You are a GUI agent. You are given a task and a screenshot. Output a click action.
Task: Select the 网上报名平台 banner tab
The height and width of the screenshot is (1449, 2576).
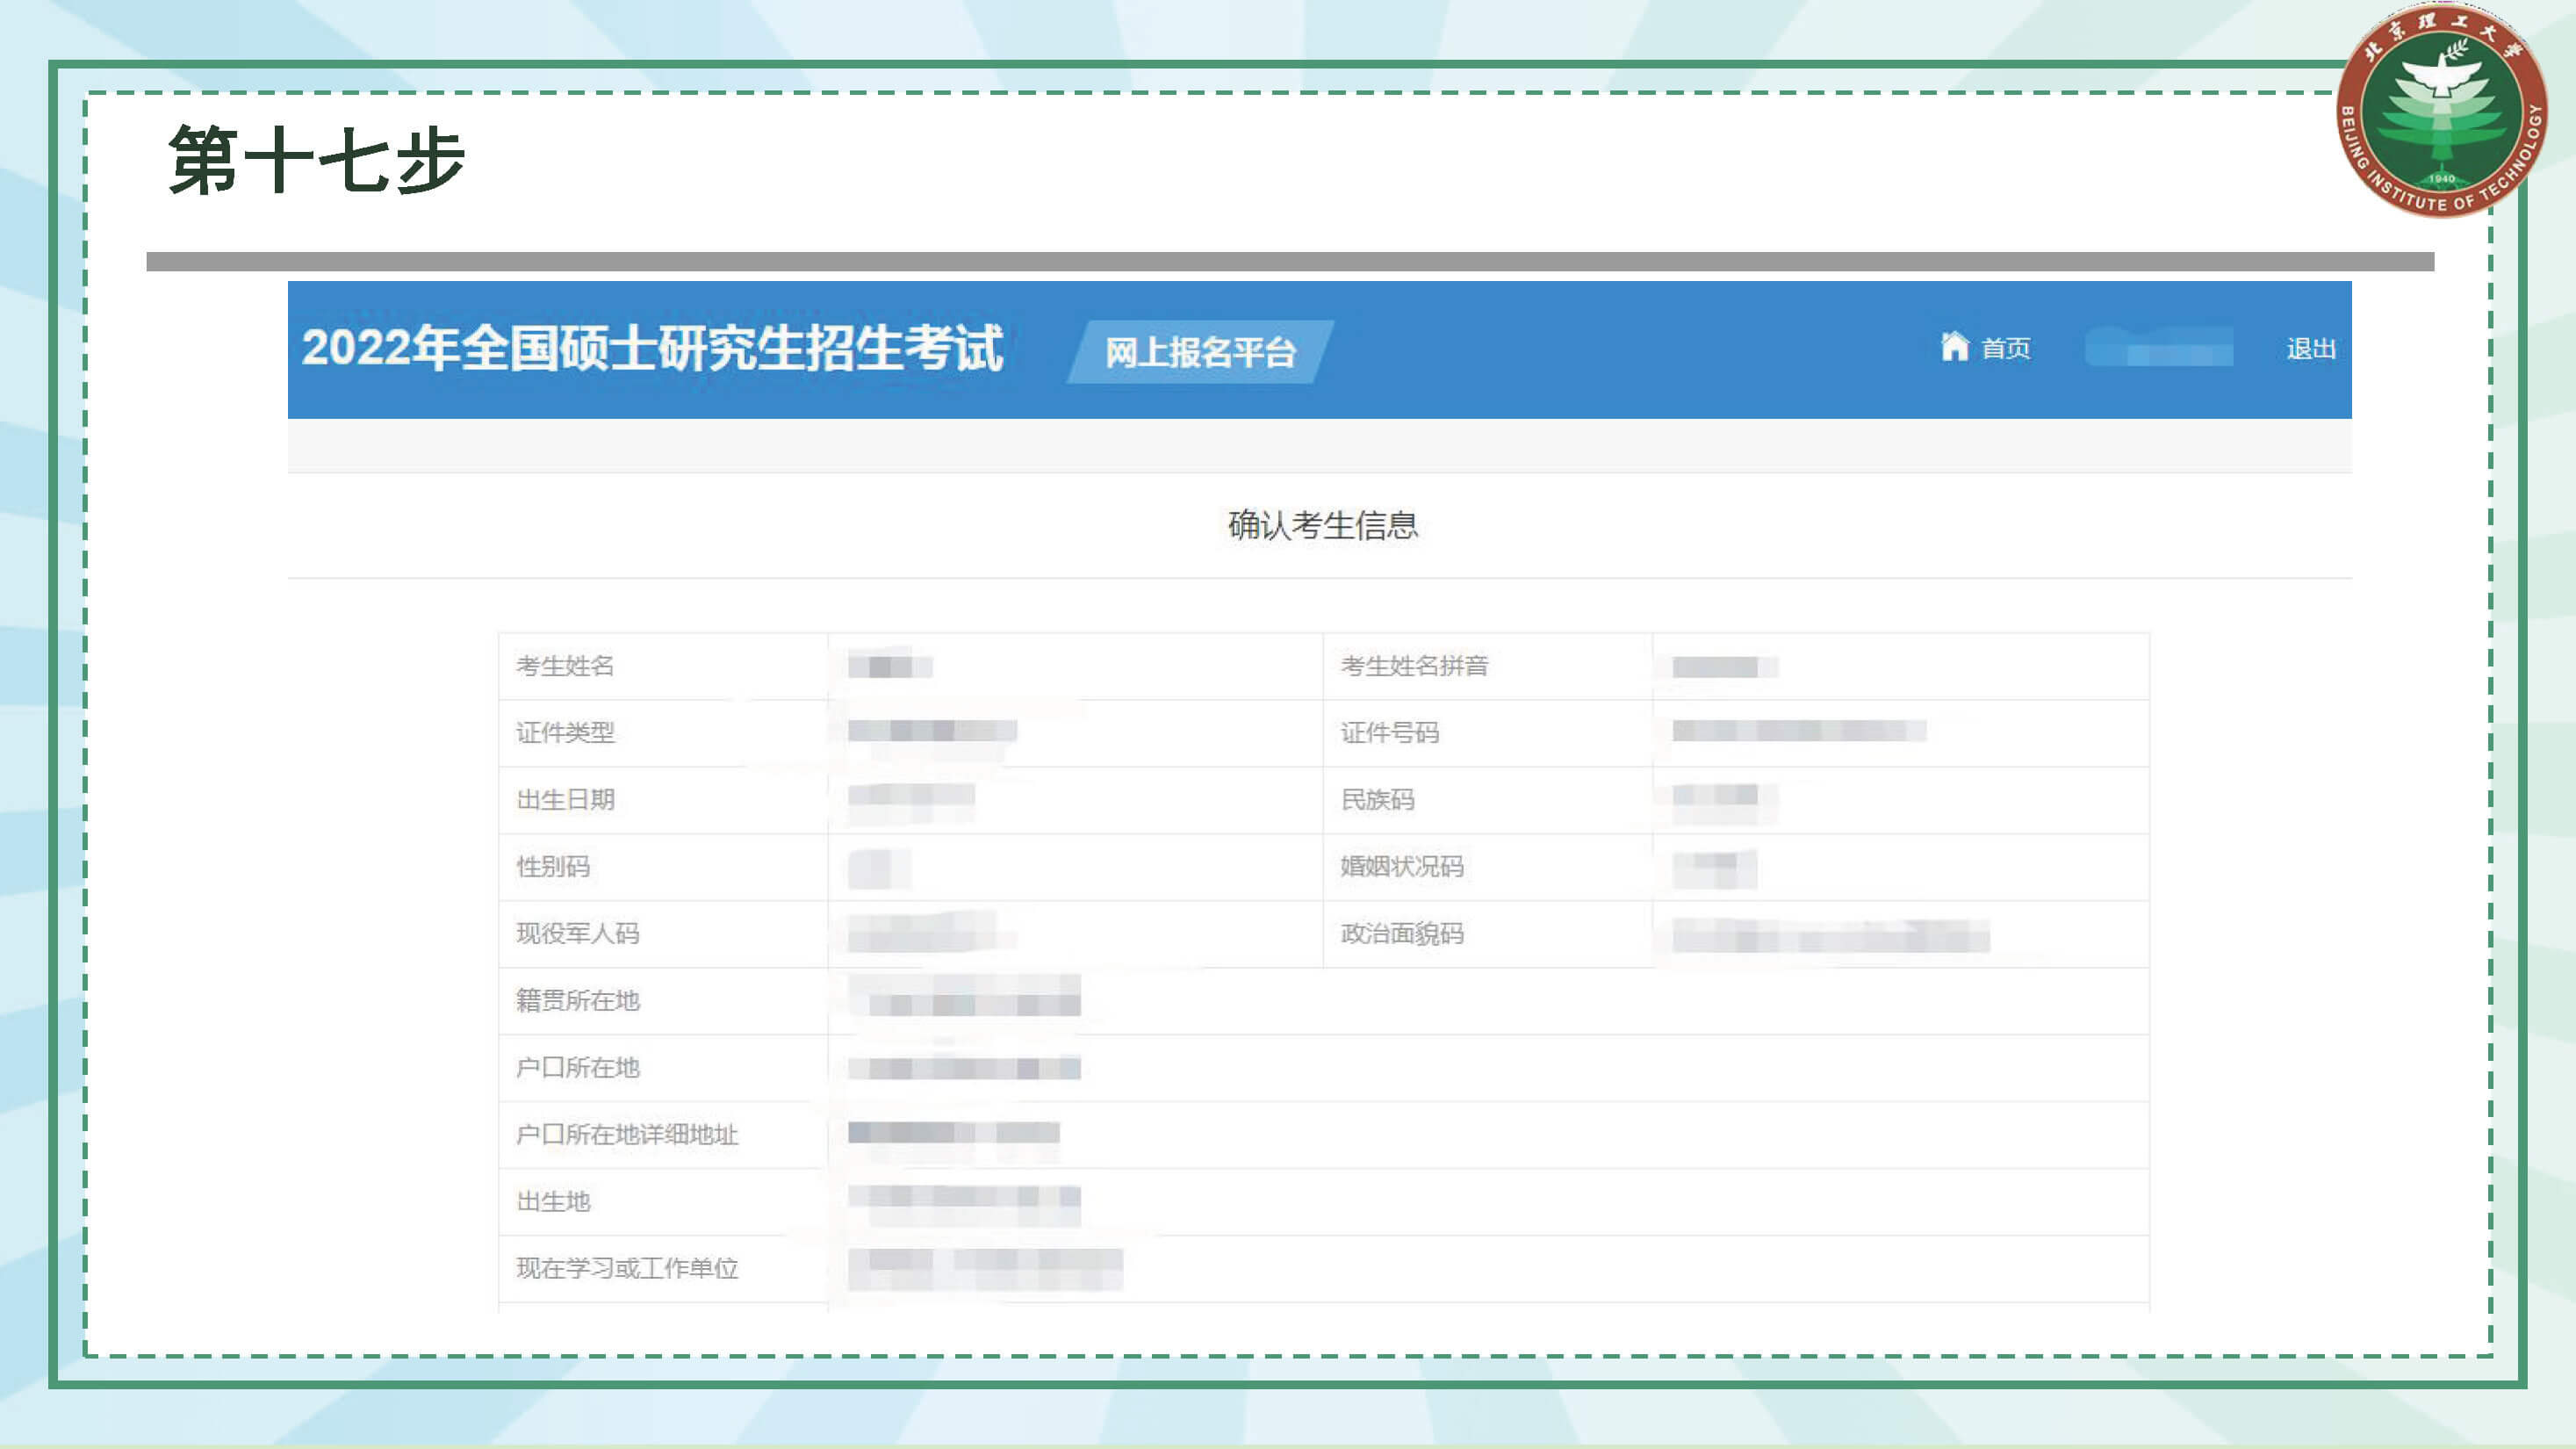(1199, 352)
